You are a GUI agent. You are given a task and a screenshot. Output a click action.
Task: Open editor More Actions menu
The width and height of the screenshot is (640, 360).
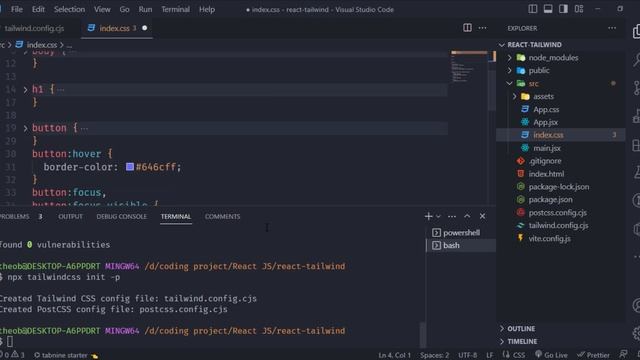point(482,28)
